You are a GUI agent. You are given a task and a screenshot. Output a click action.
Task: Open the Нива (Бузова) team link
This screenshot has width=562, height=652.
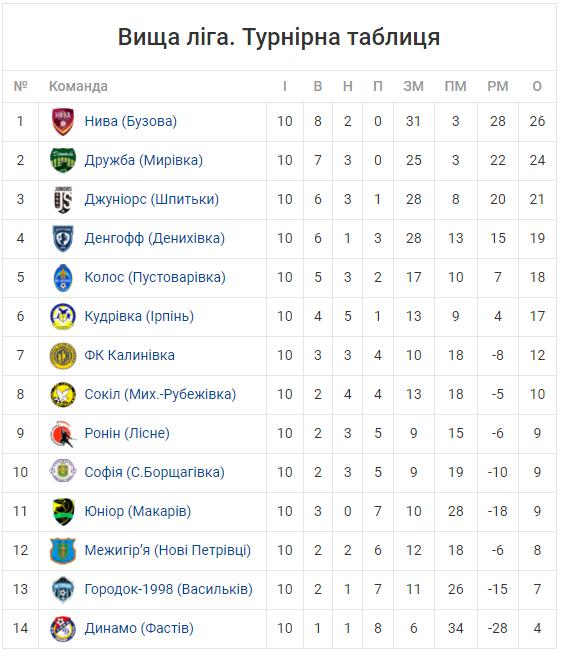coord(131,121)
